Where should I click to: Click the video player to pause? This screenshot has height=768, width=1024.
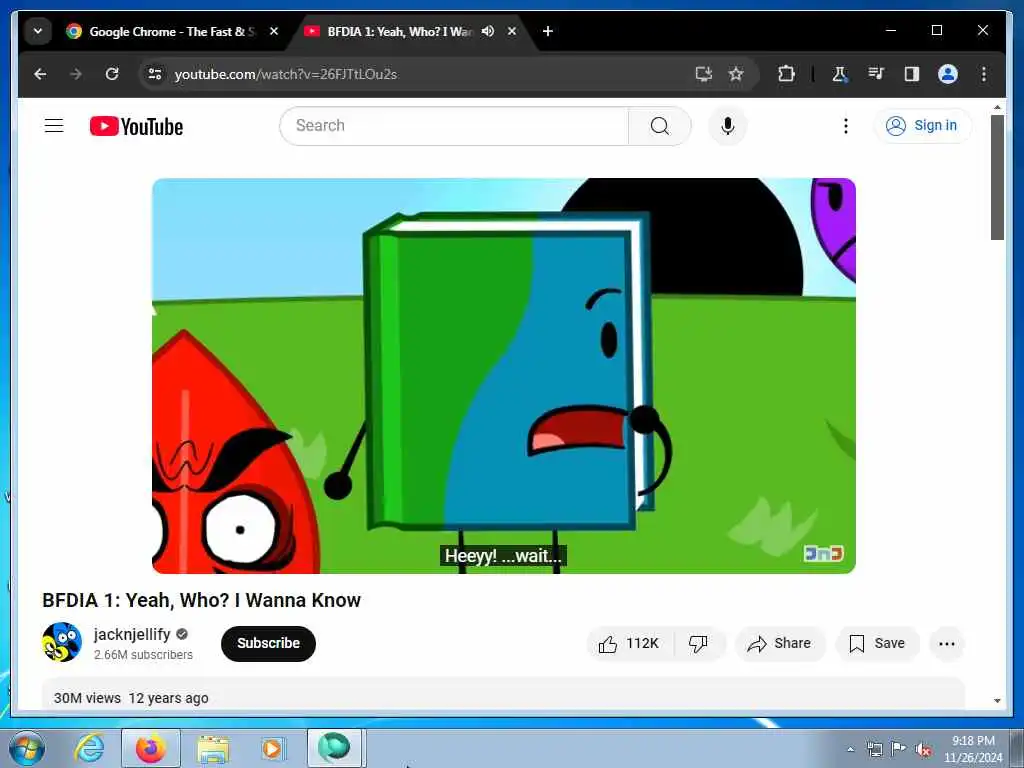pyautogui.click(x=504, y=376)
